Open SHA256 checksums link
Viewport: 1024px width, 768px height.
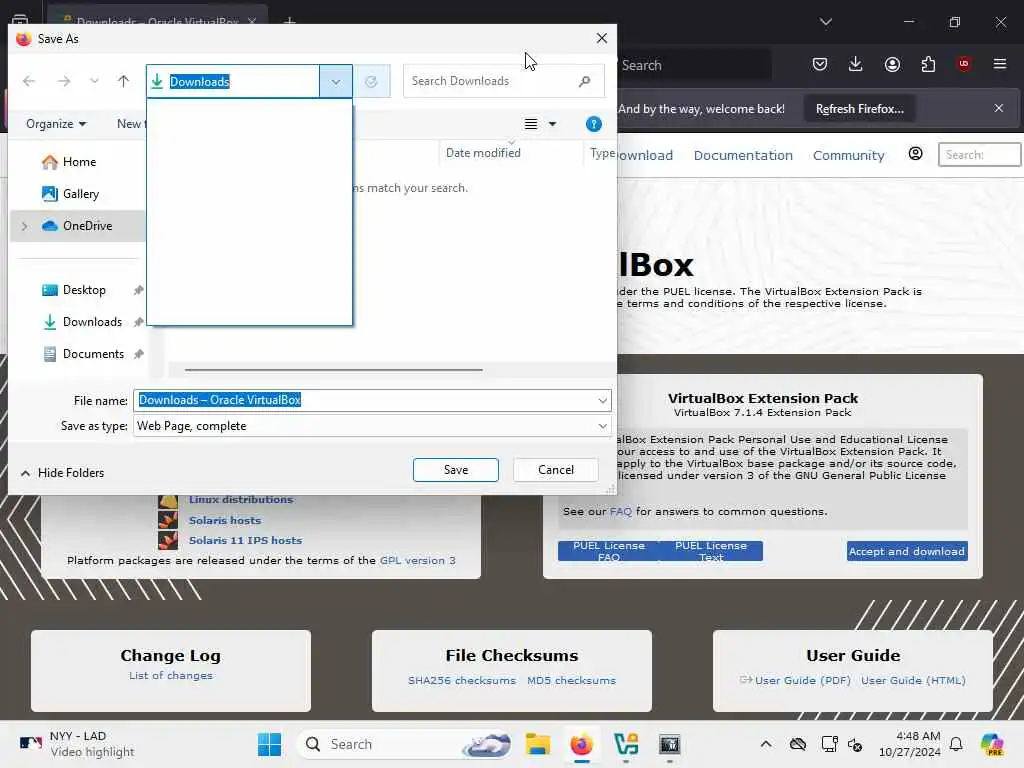point(462,680)
